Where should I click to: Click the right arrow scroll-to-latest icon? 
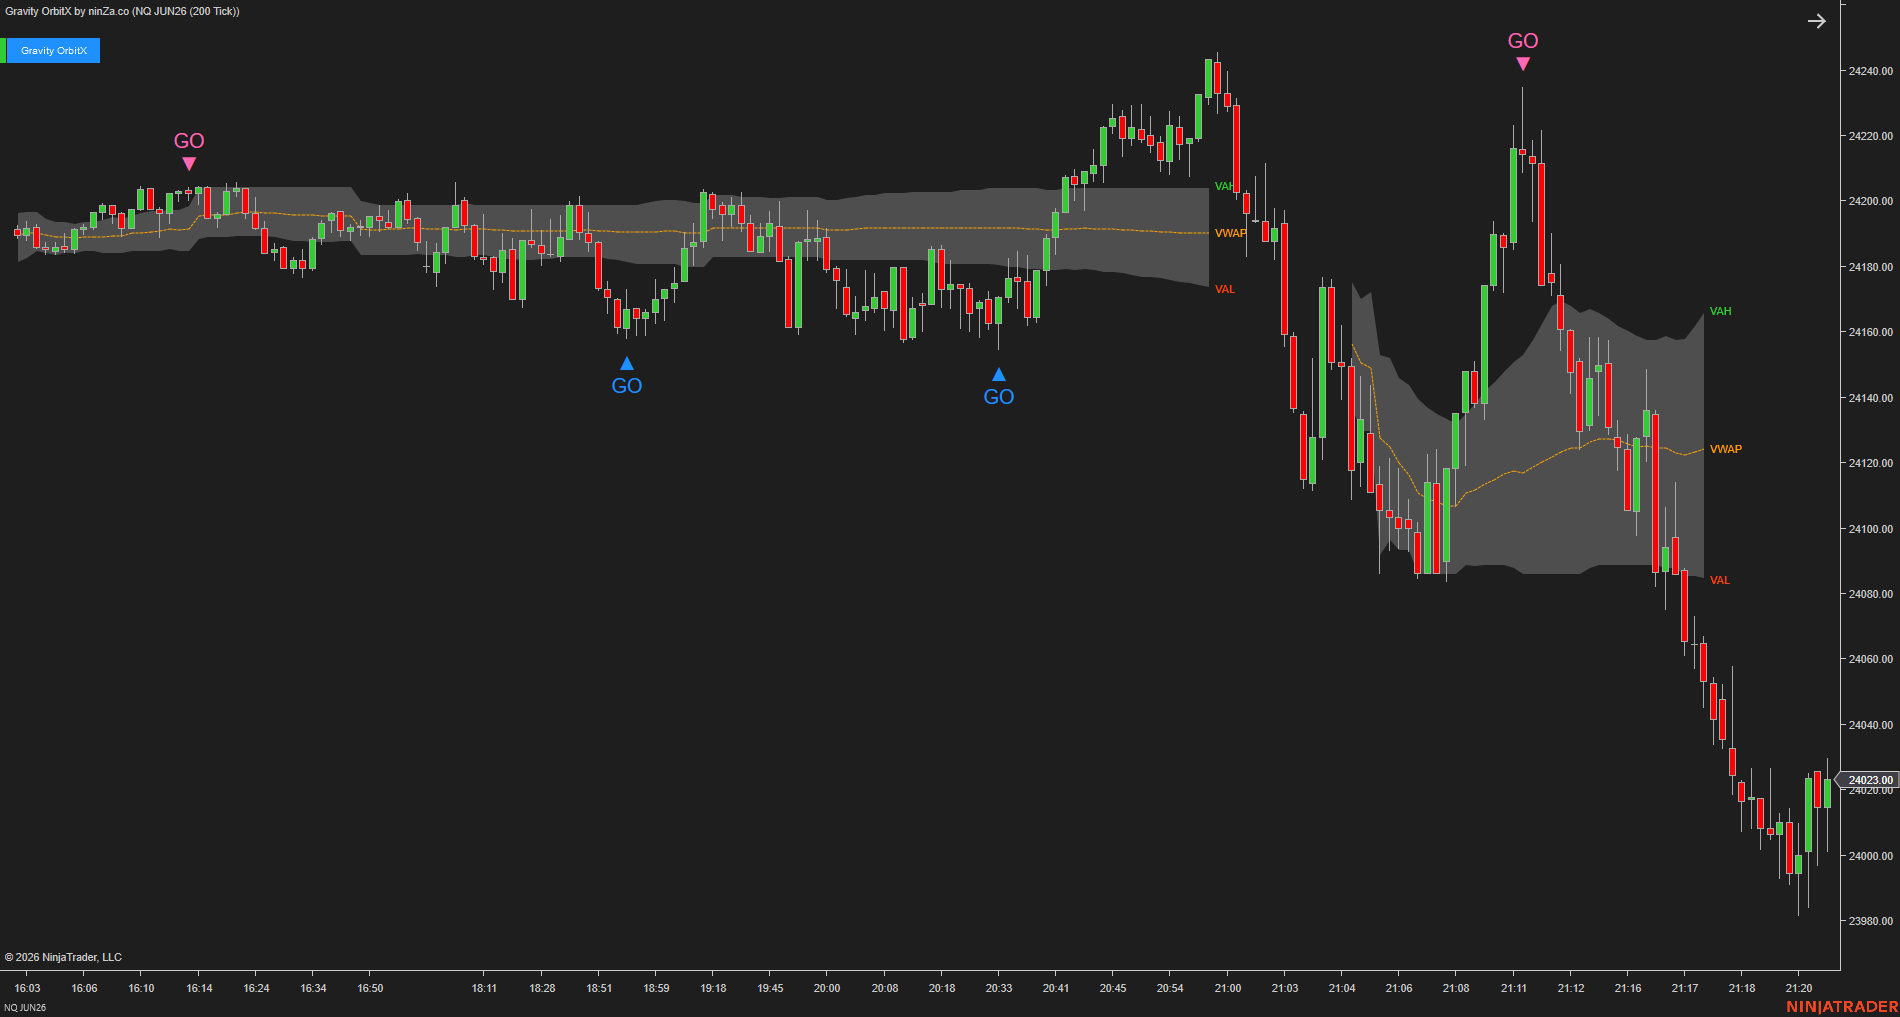coord(1817,21)
